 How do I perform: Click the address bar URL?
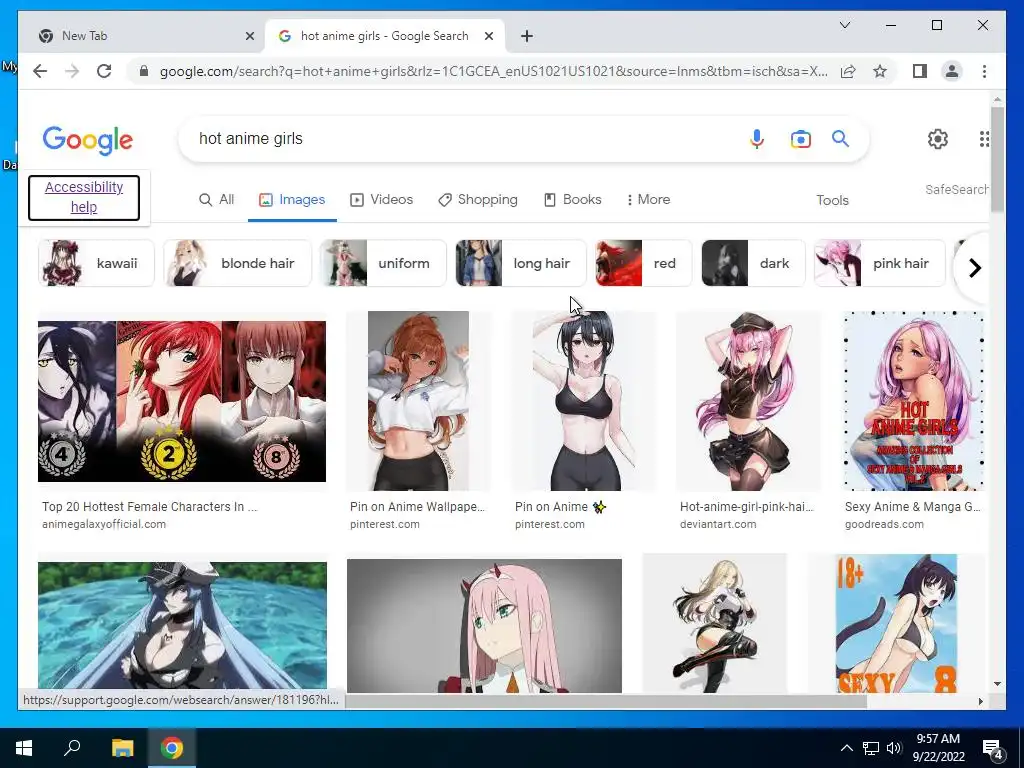click(493, 71)
